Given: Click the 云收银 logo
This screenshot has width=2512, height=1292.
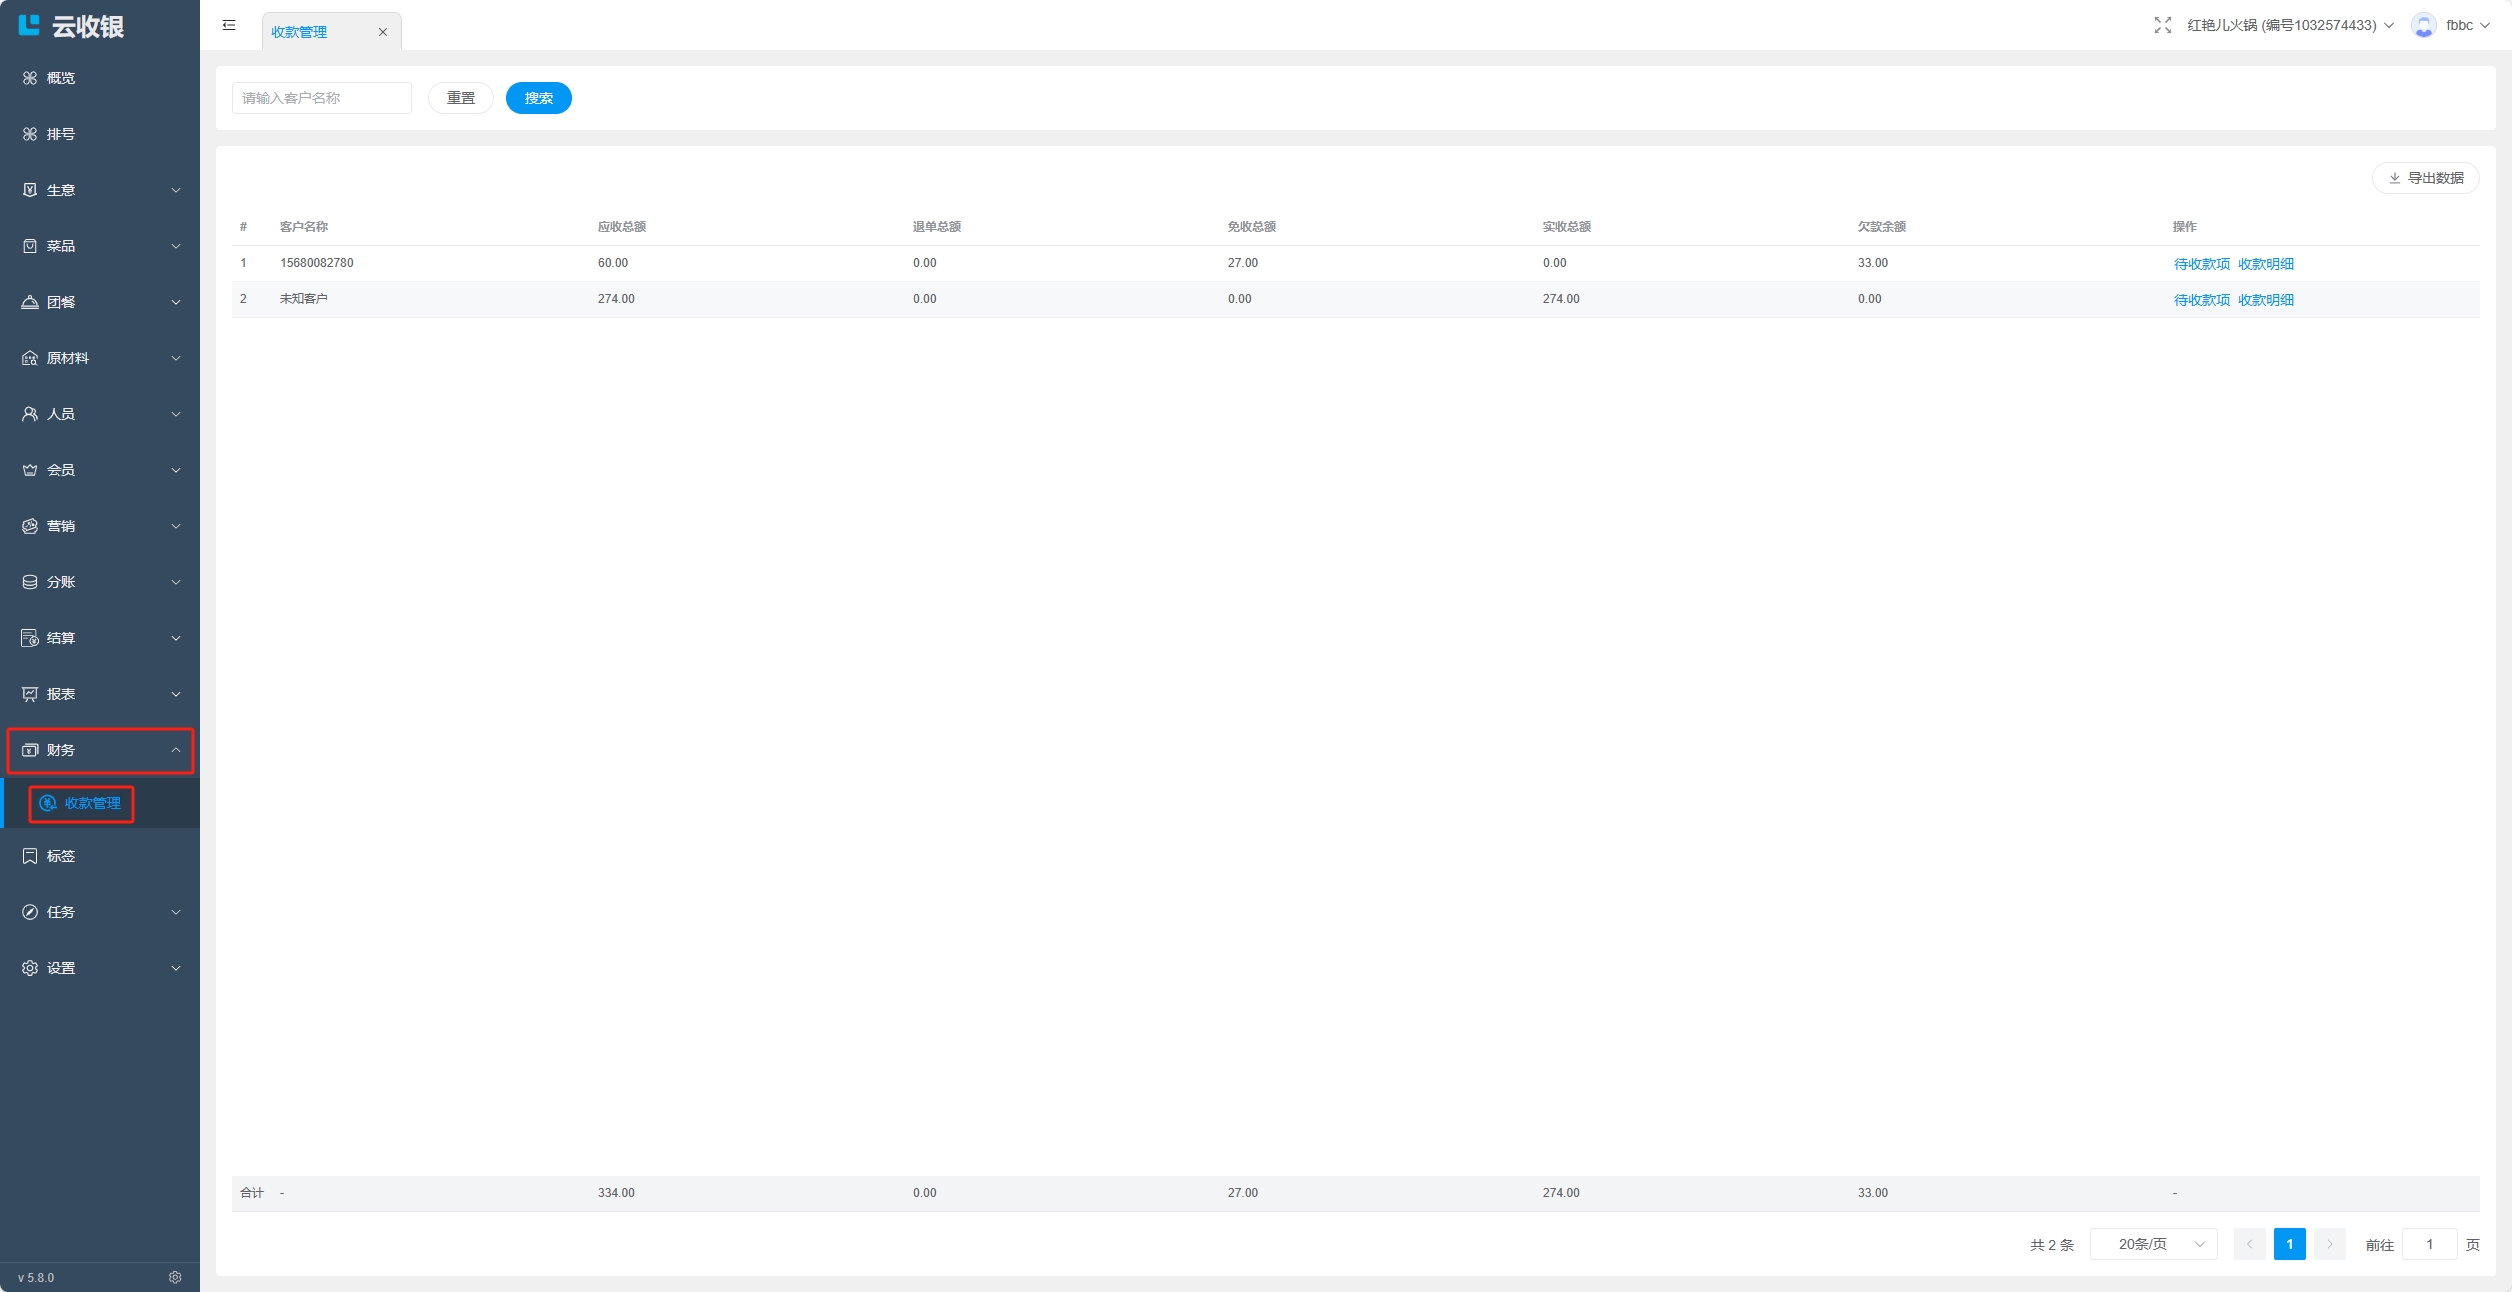Looking at the screenshot, I should click(72, 26).
